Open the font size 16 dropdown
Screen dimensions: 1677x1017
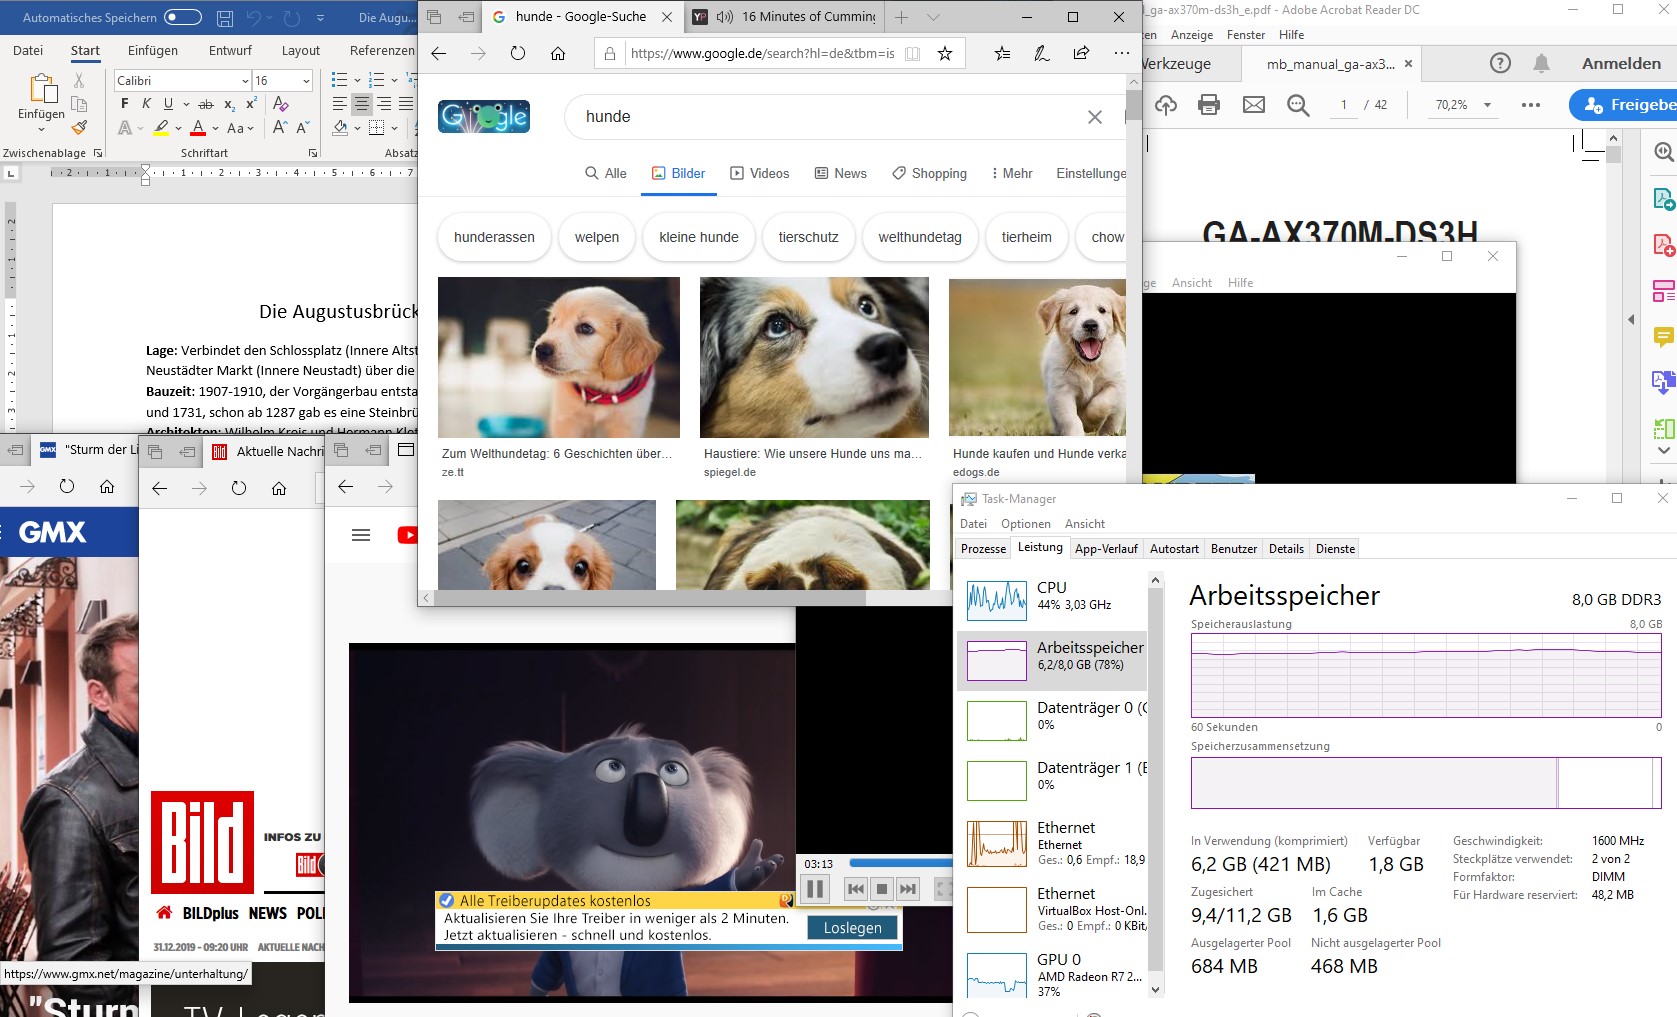[x=306, y=81]
